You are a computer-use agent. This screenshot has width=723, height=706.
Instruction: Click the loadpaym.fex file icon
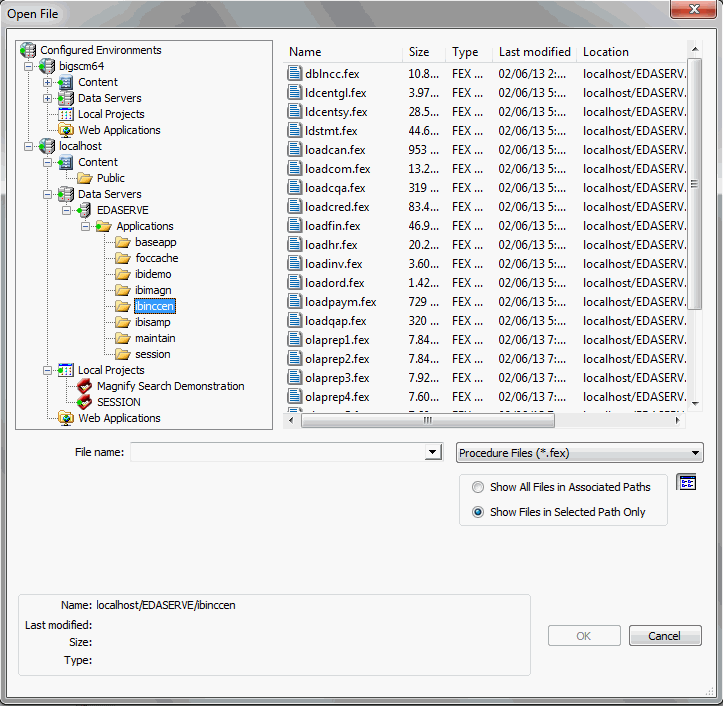[x=295, y=301]
